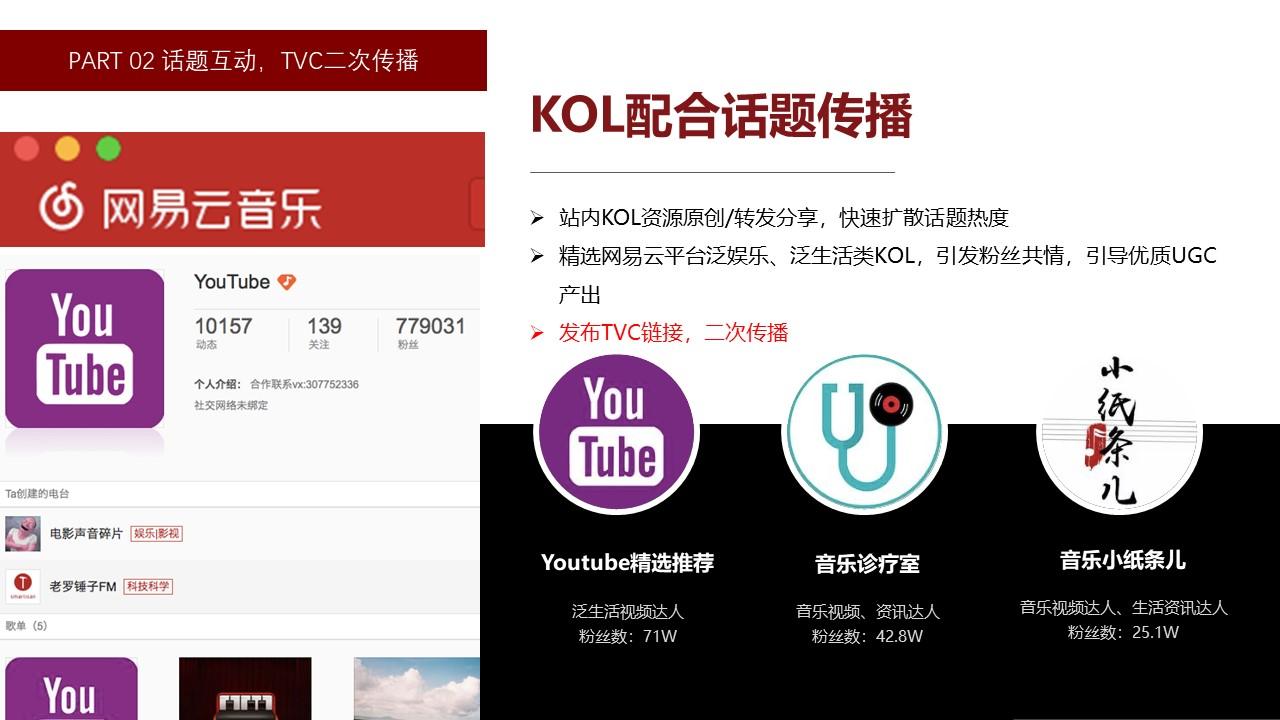Open the 电影声音碎片 radio cover image
Screen dimensions: 1280x720
[x=23, y=534]
